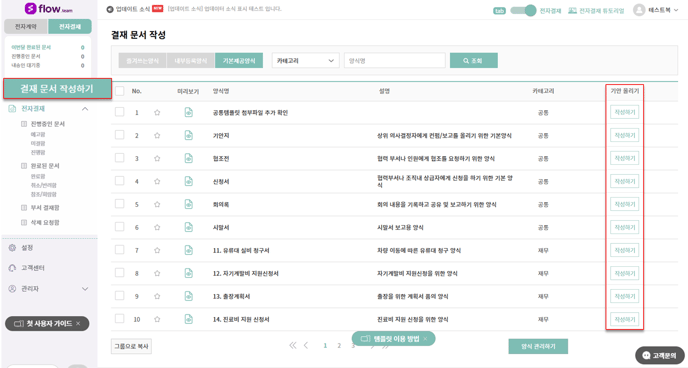Star the 출장계획서 form as favorite

pyautogui.click(x=157, y=297)
